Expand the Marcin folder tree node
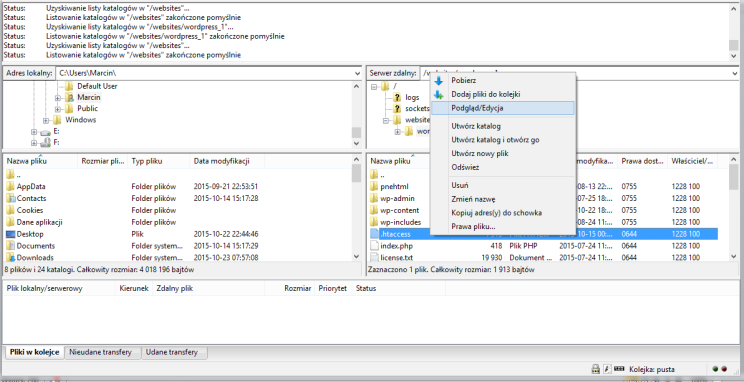744x382 pixels. click(x=58, y=98)
